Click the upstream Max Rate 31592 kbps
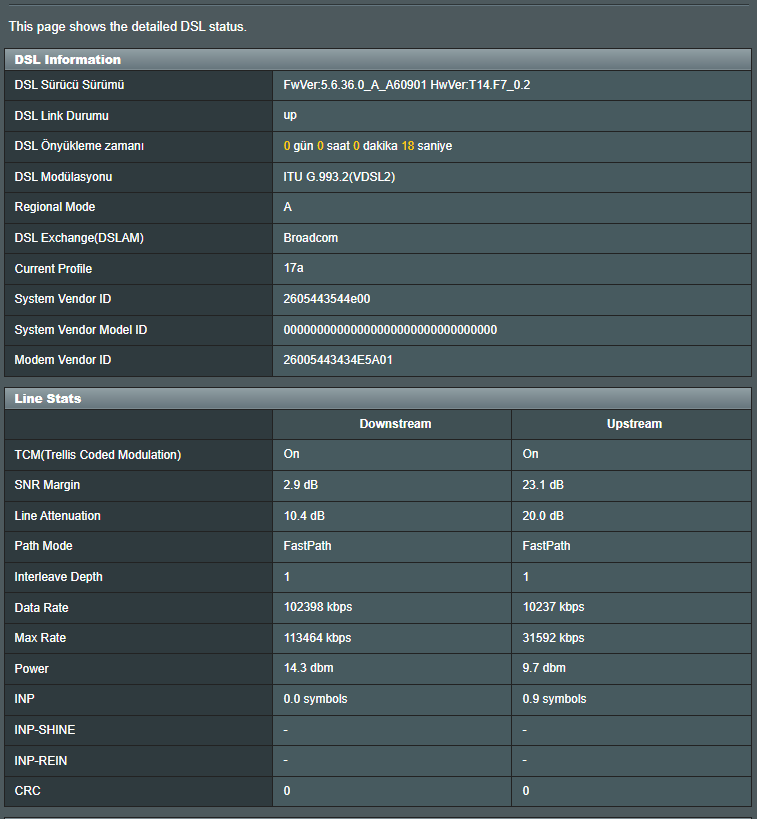 [553, 638]
